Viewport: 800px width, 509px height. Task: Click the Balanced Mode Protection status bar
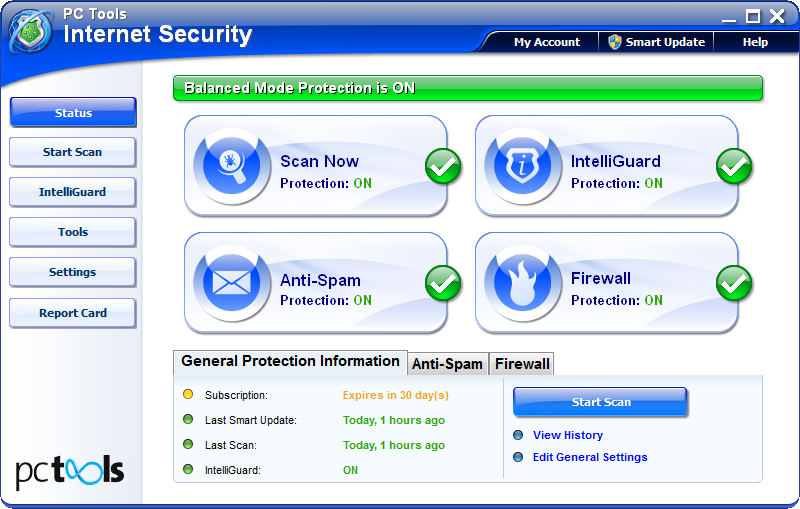468,88
